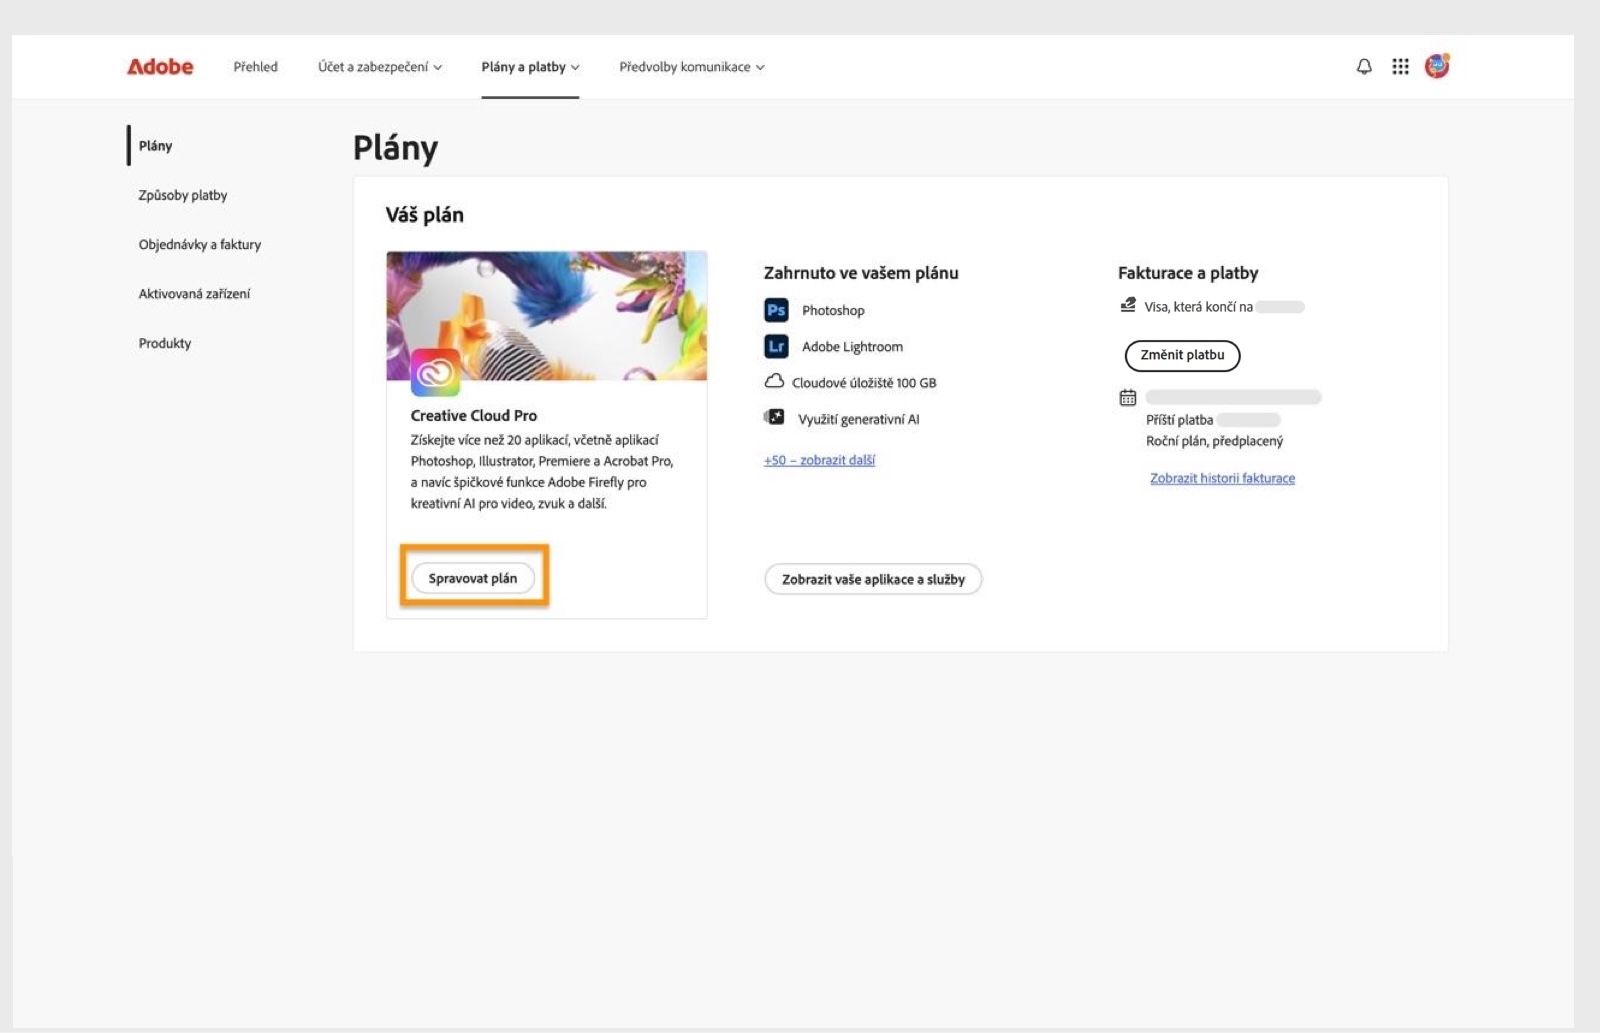Image resolution: width=1600 pixels, height=1033 pixels.
Task: Click the Změnit platbu button
Action: pos(1182,355)
